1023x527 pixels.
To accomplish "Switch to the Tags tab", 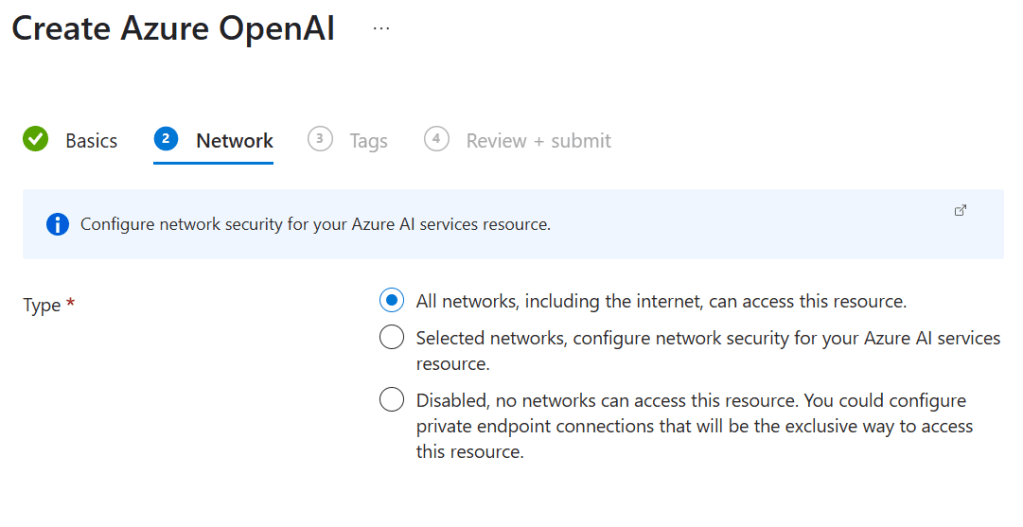I will click(x=368, y=141).
